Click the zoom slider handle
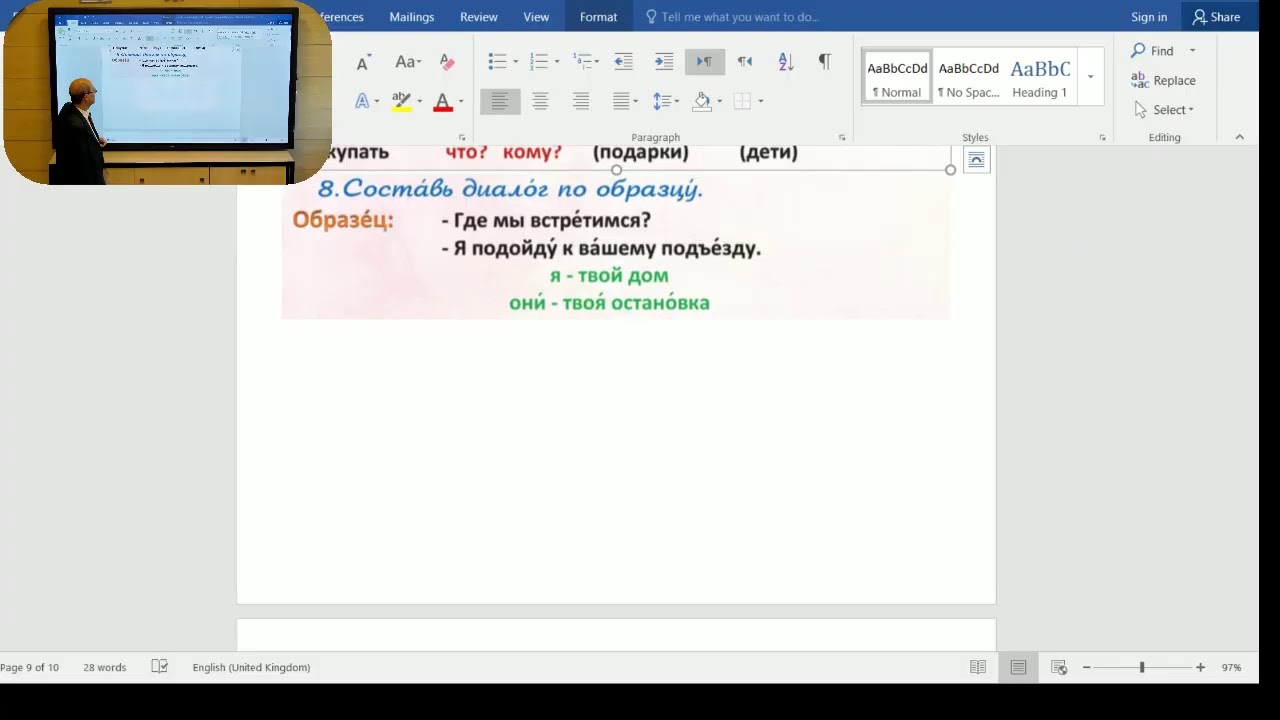The width and height of the screenshot is (1280, 720). 1142,667
